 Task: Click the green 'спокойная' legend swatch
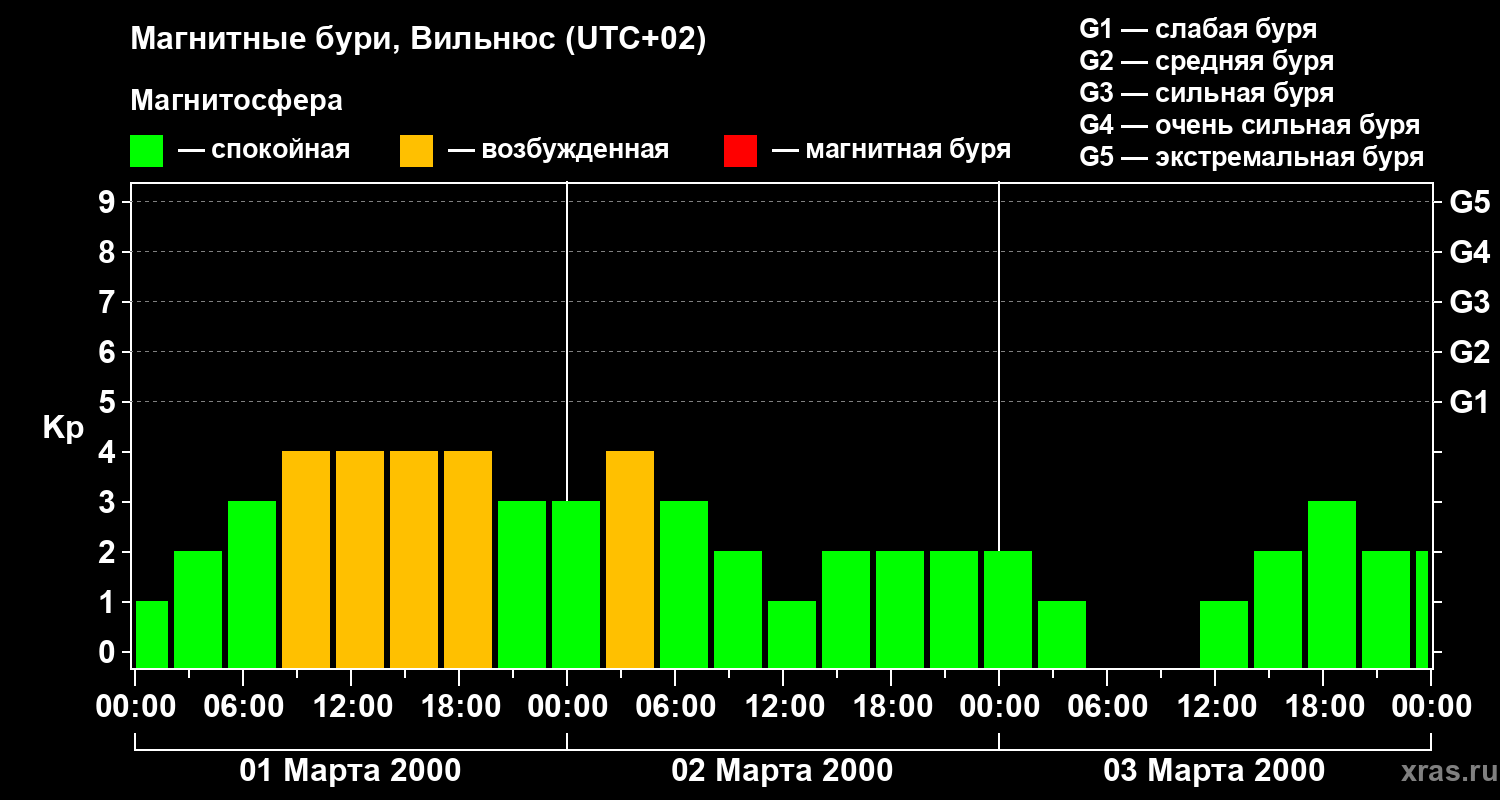pyautogui.click(x=147, y=151)
